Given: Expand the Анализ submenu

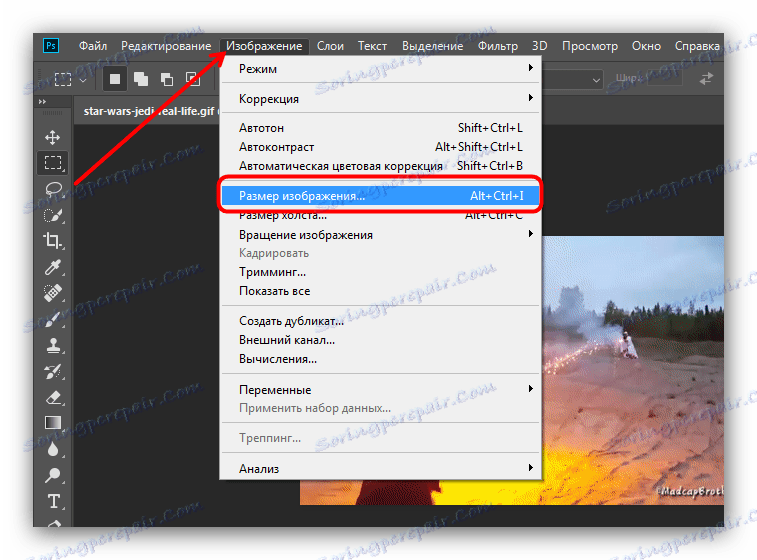Looking at the screenshot, I should [380, 468].
